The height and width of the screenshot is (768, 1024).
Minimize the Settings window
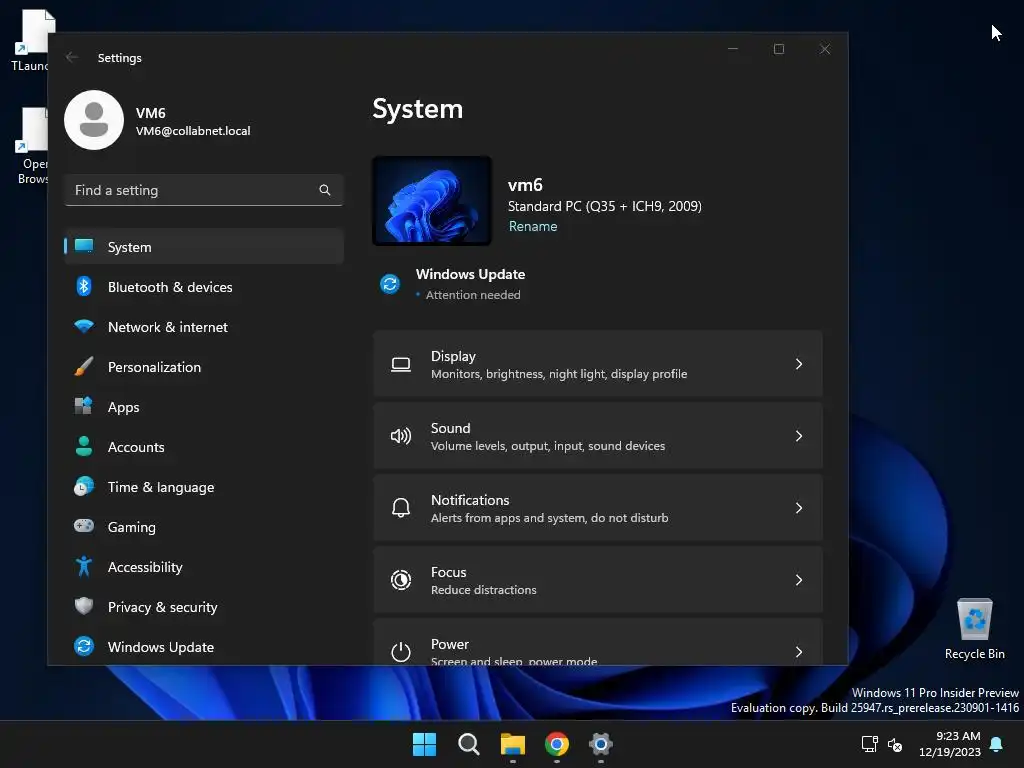(x=733, y=49)
